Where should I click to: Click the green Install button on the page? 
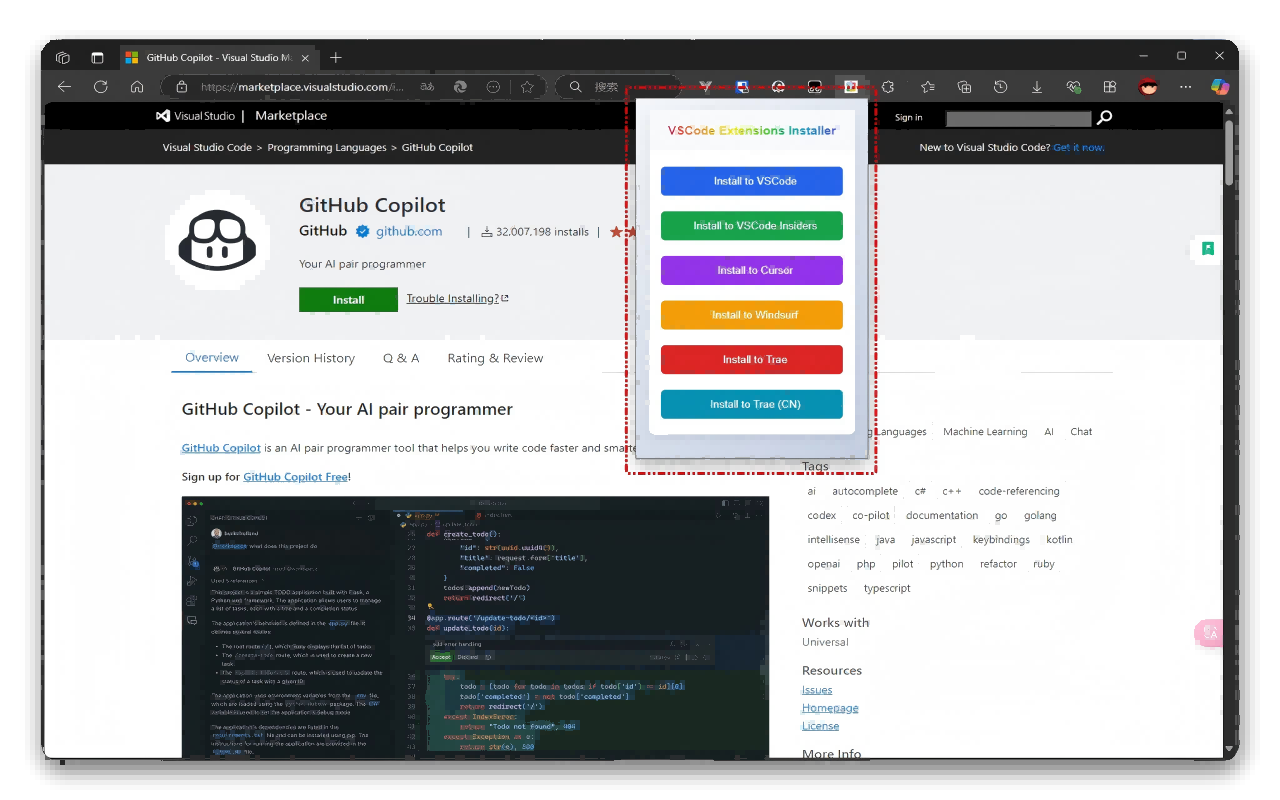pos(348,299)
